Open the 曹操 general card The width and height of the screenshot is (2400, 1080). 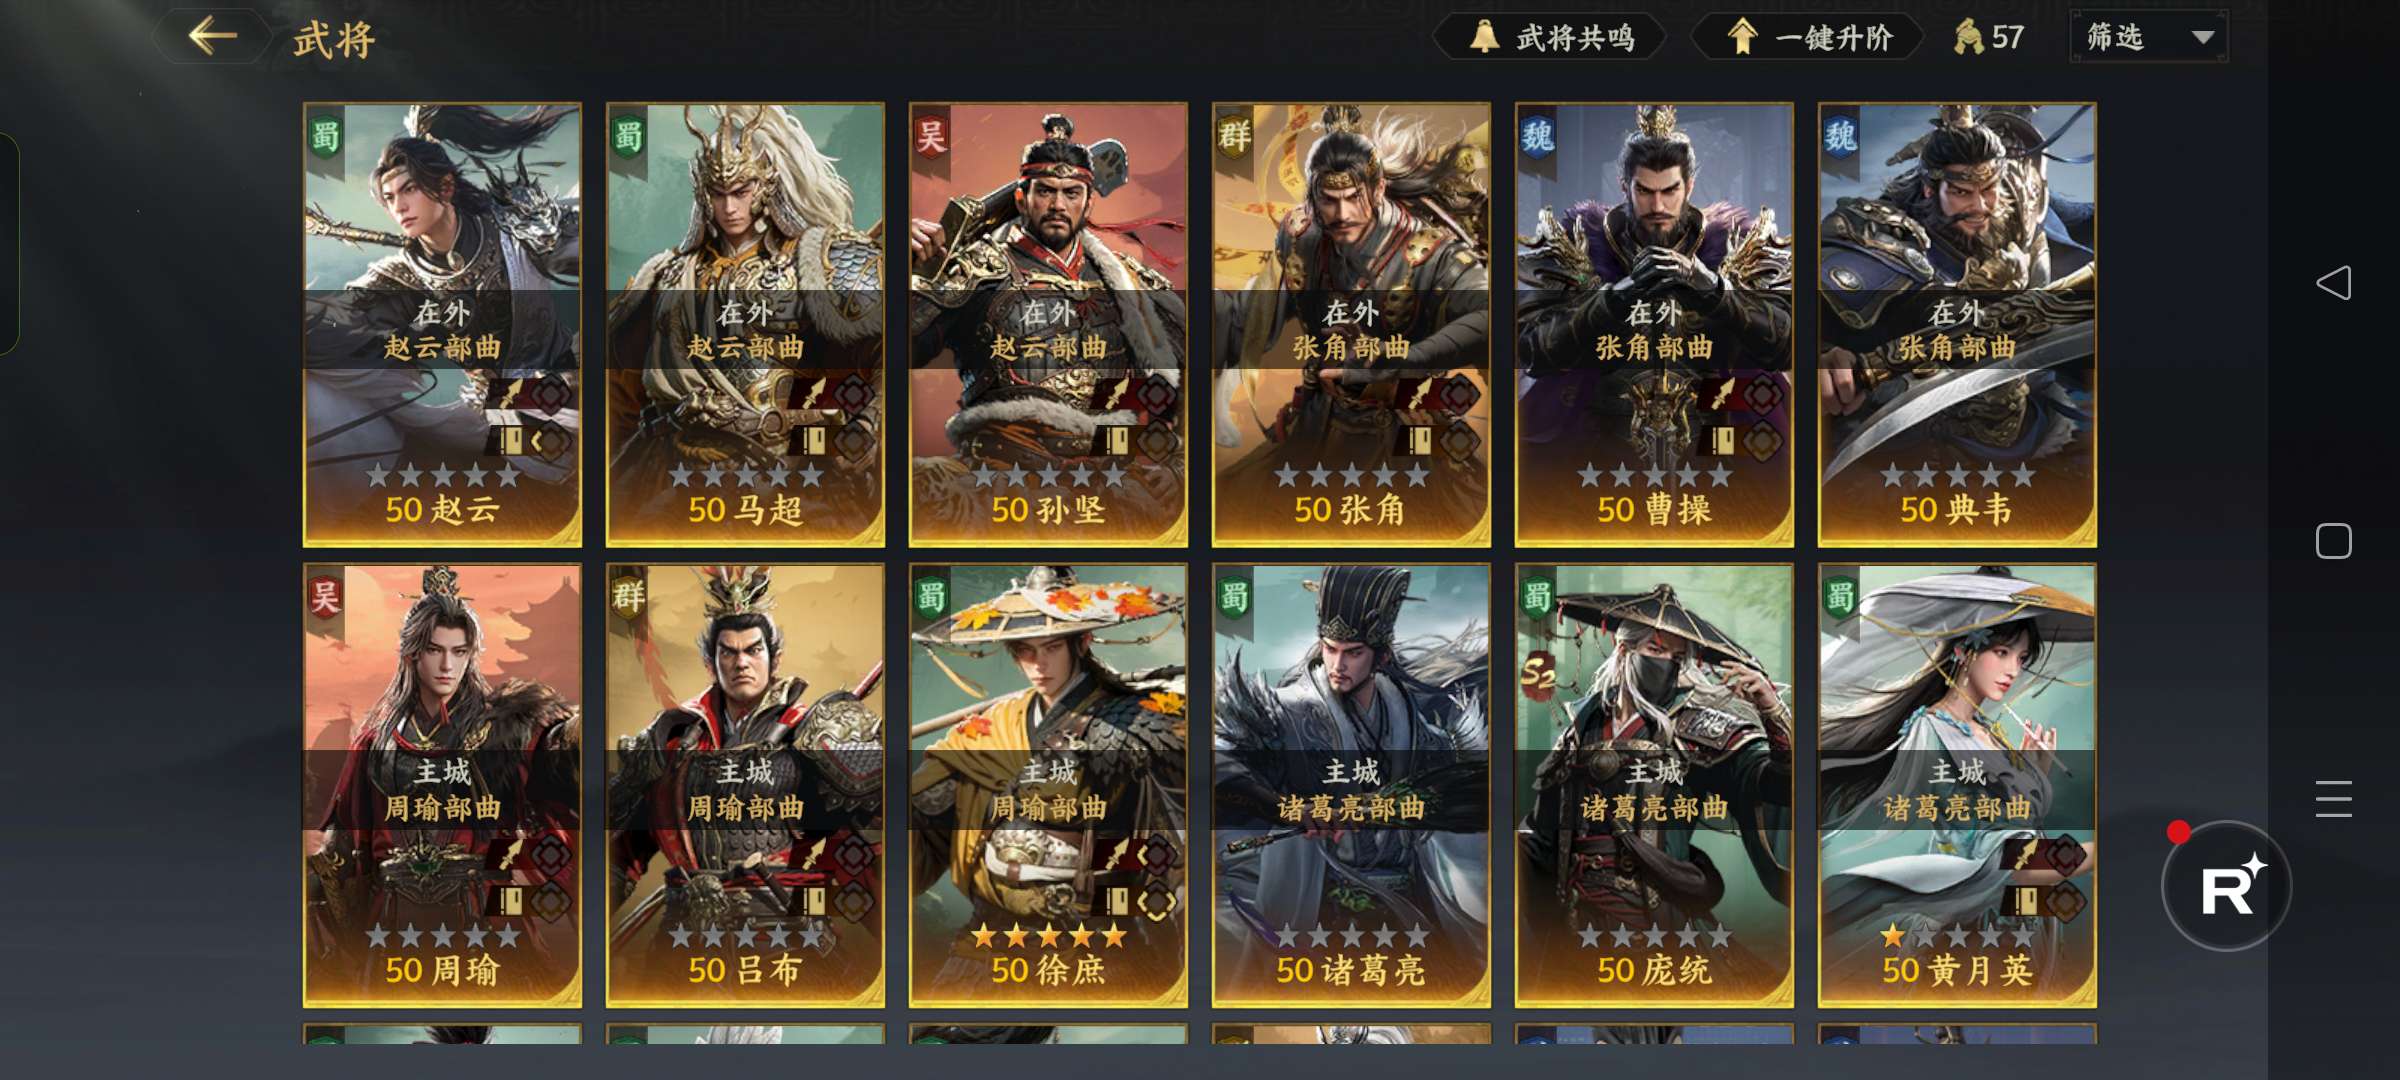pyautogui.click(x=1654, y=325)
